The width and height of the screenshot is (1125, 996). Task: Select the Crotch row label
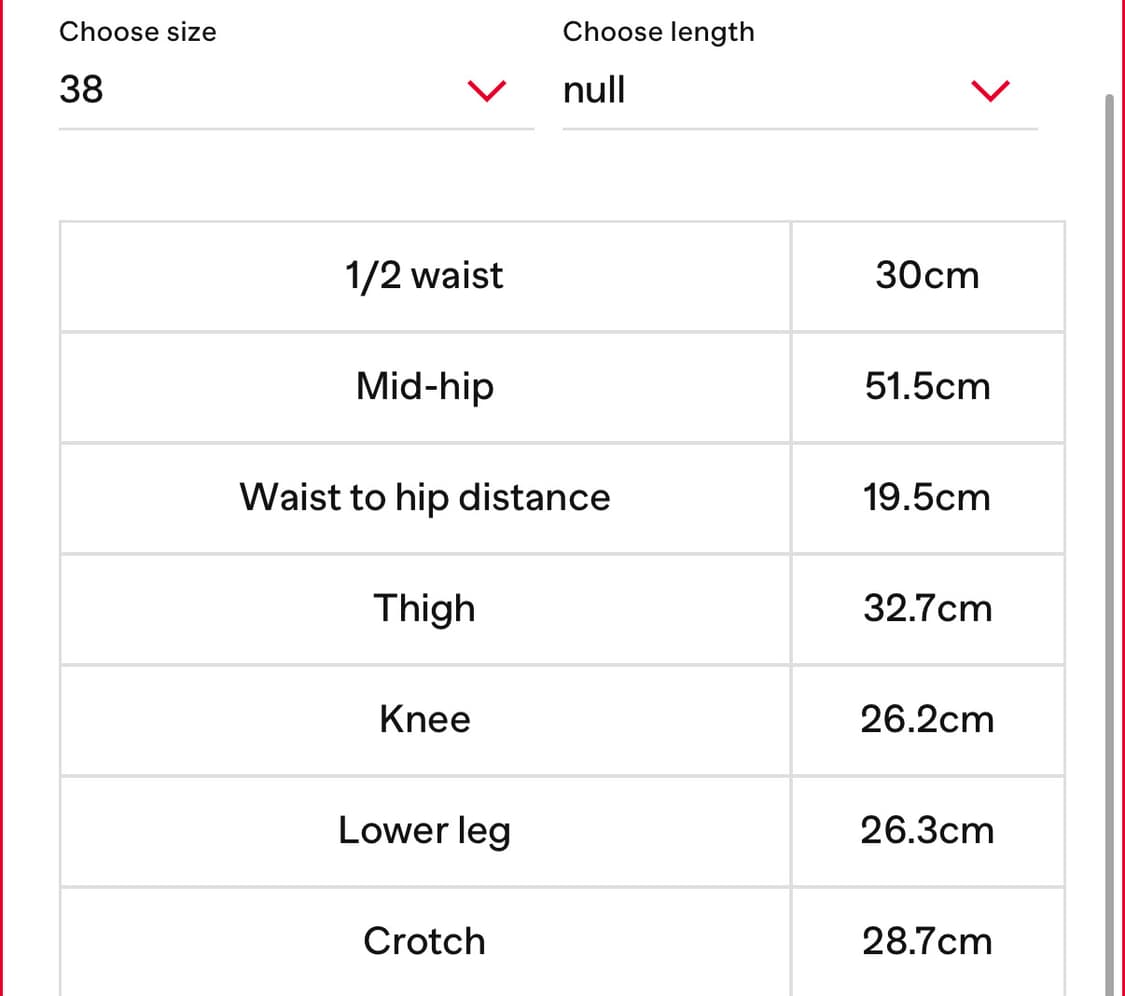point(425,941)
